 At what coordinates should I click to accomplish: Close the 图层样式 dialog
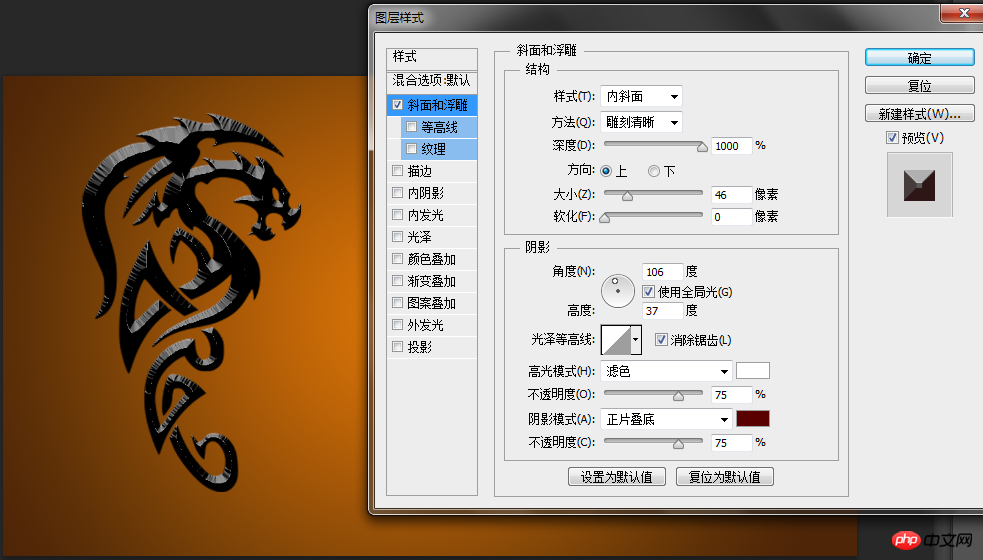[962, 13]
